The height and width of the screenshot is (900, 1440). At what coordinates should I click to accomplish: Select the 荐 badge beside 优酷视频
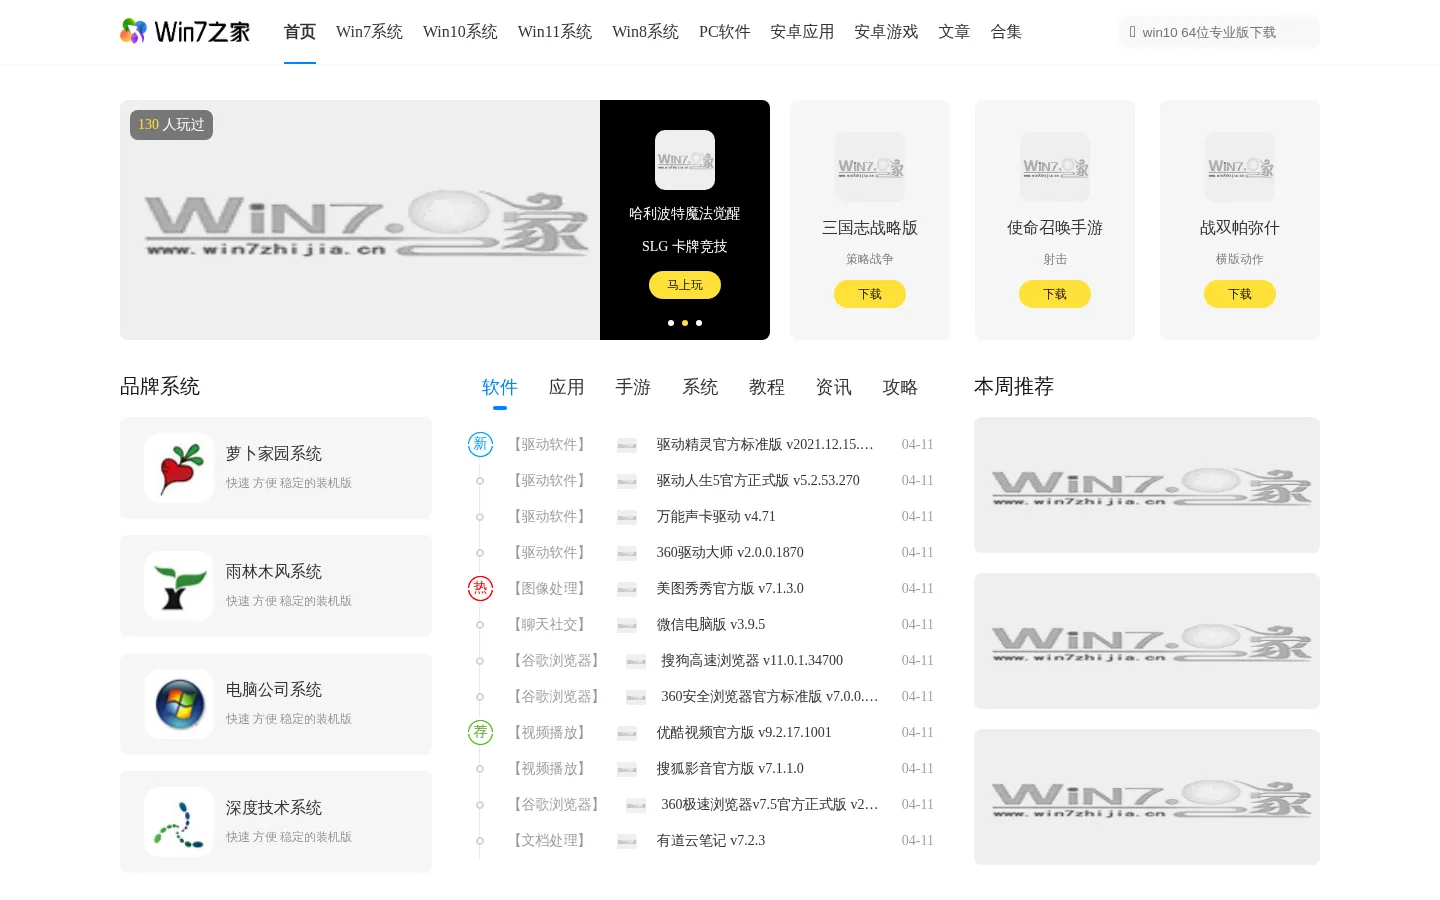tap(480, 732)
